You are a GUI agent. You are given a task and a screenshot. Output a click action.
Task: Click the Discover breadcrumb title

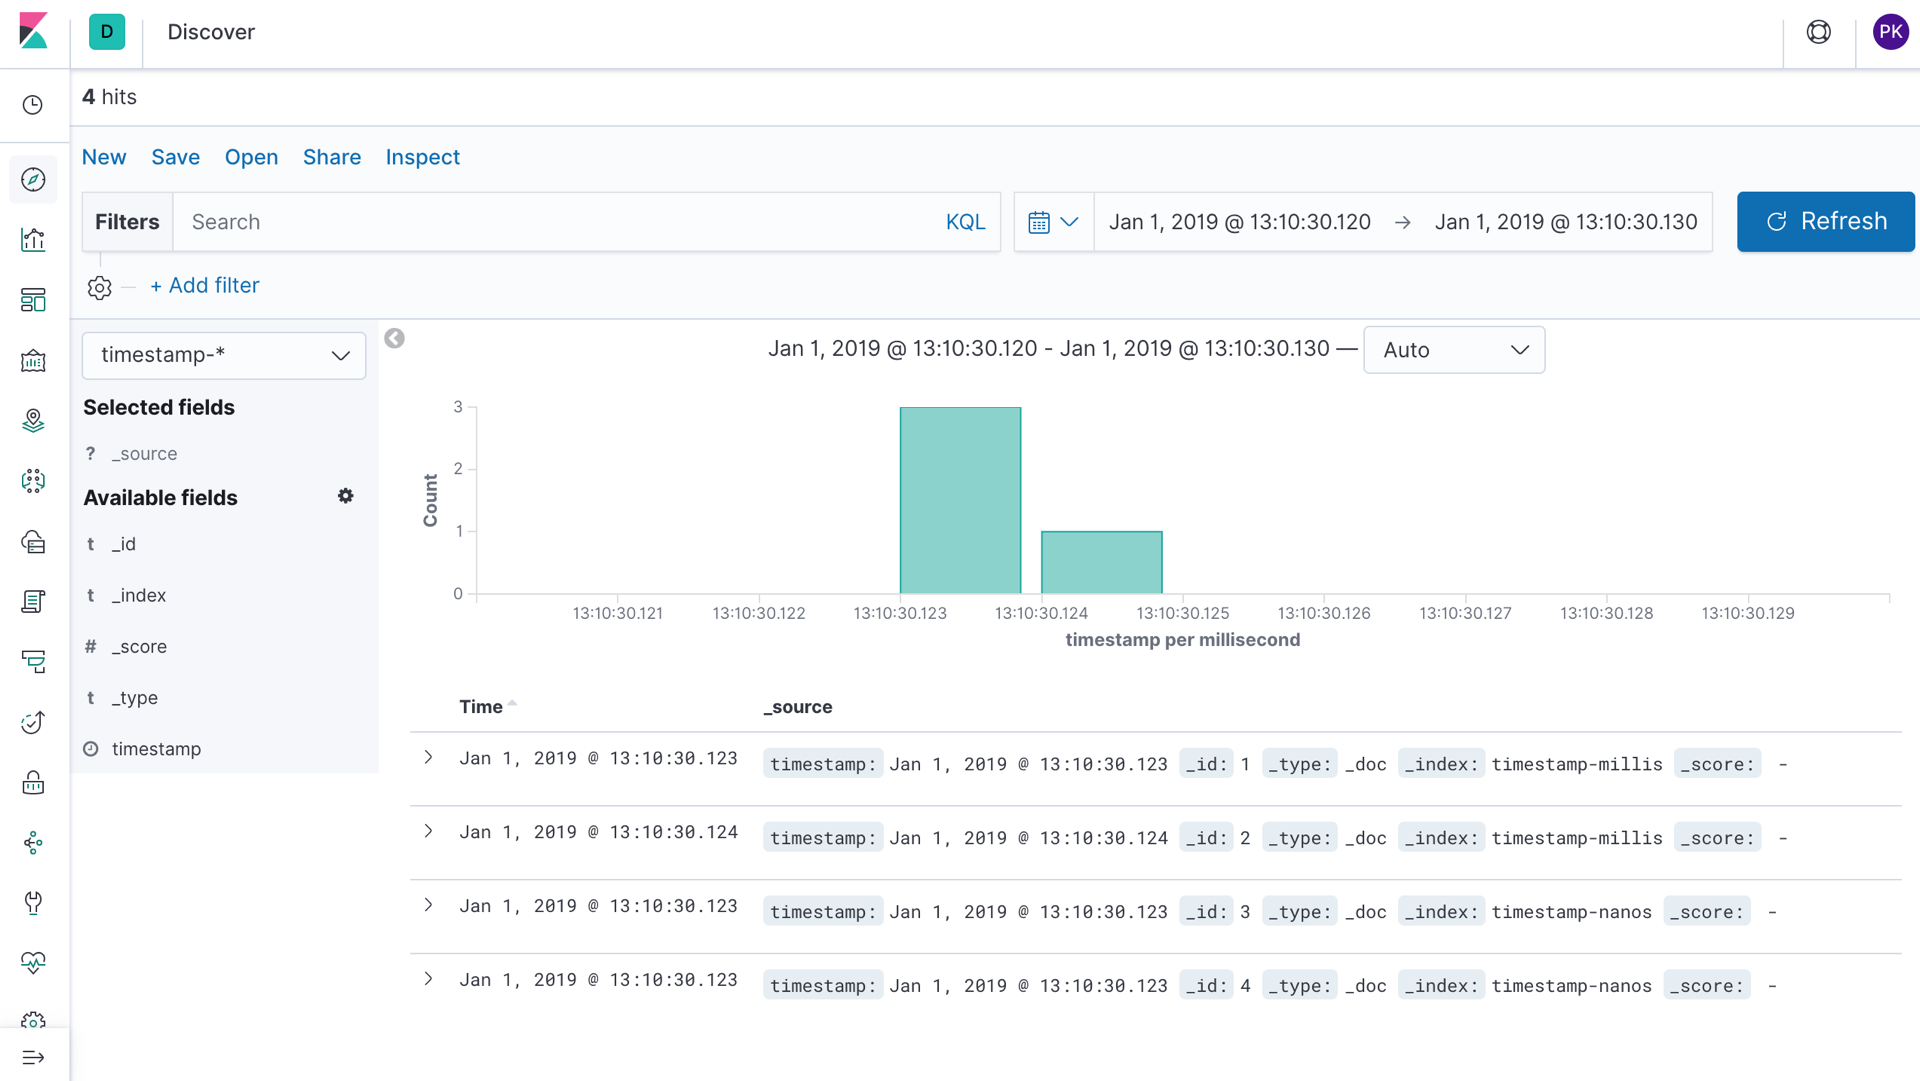211,32
